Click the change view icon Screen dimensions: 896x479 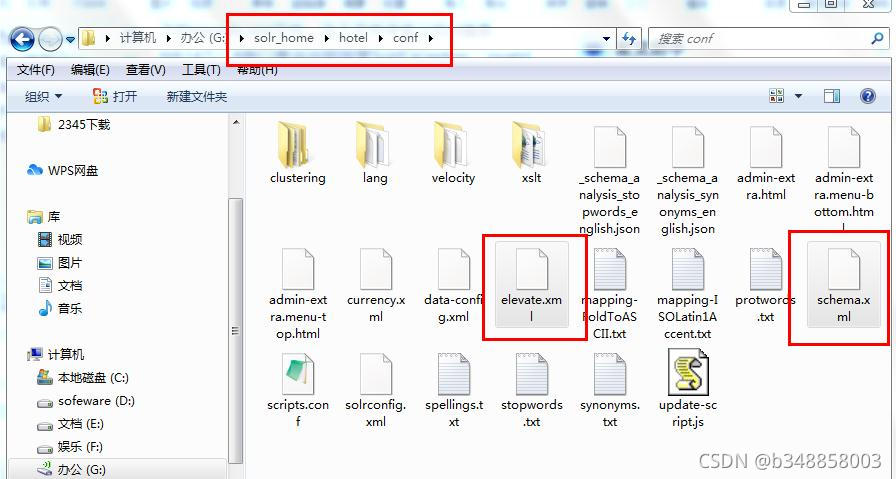pos(777,95)
